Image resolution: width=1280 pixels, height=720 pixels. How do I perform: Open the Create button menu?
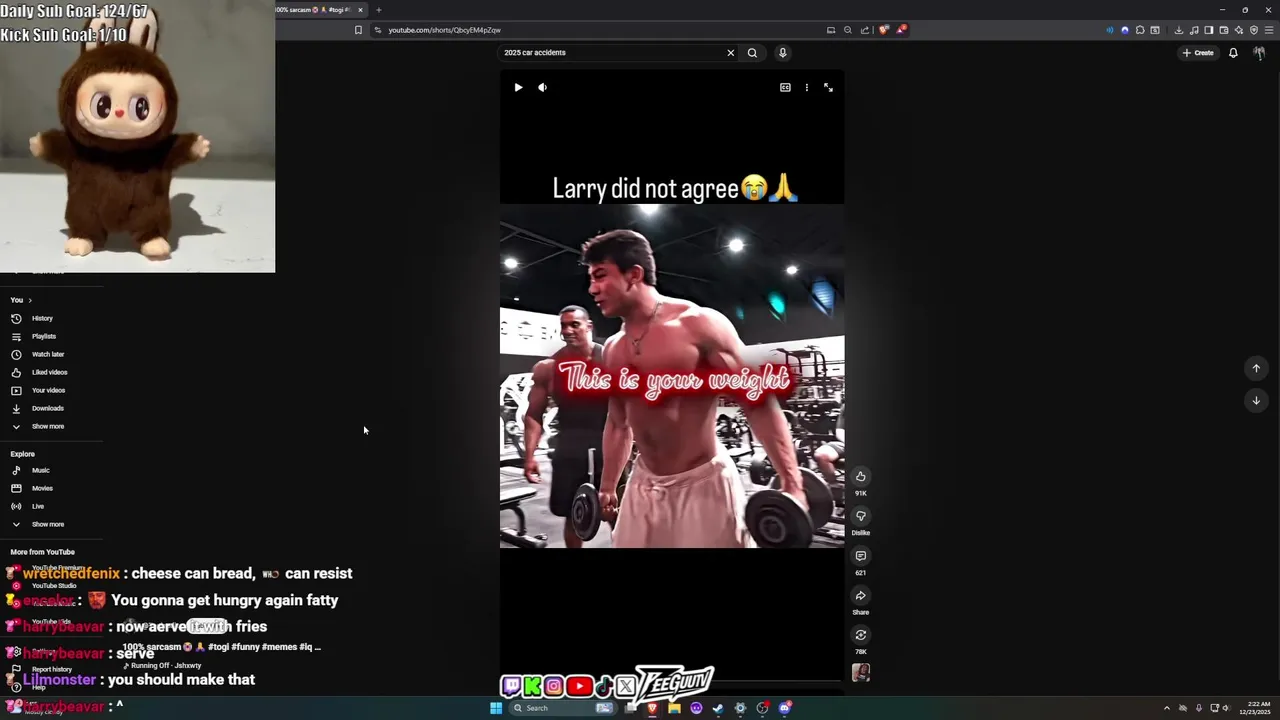click(x=1198, y=53)
